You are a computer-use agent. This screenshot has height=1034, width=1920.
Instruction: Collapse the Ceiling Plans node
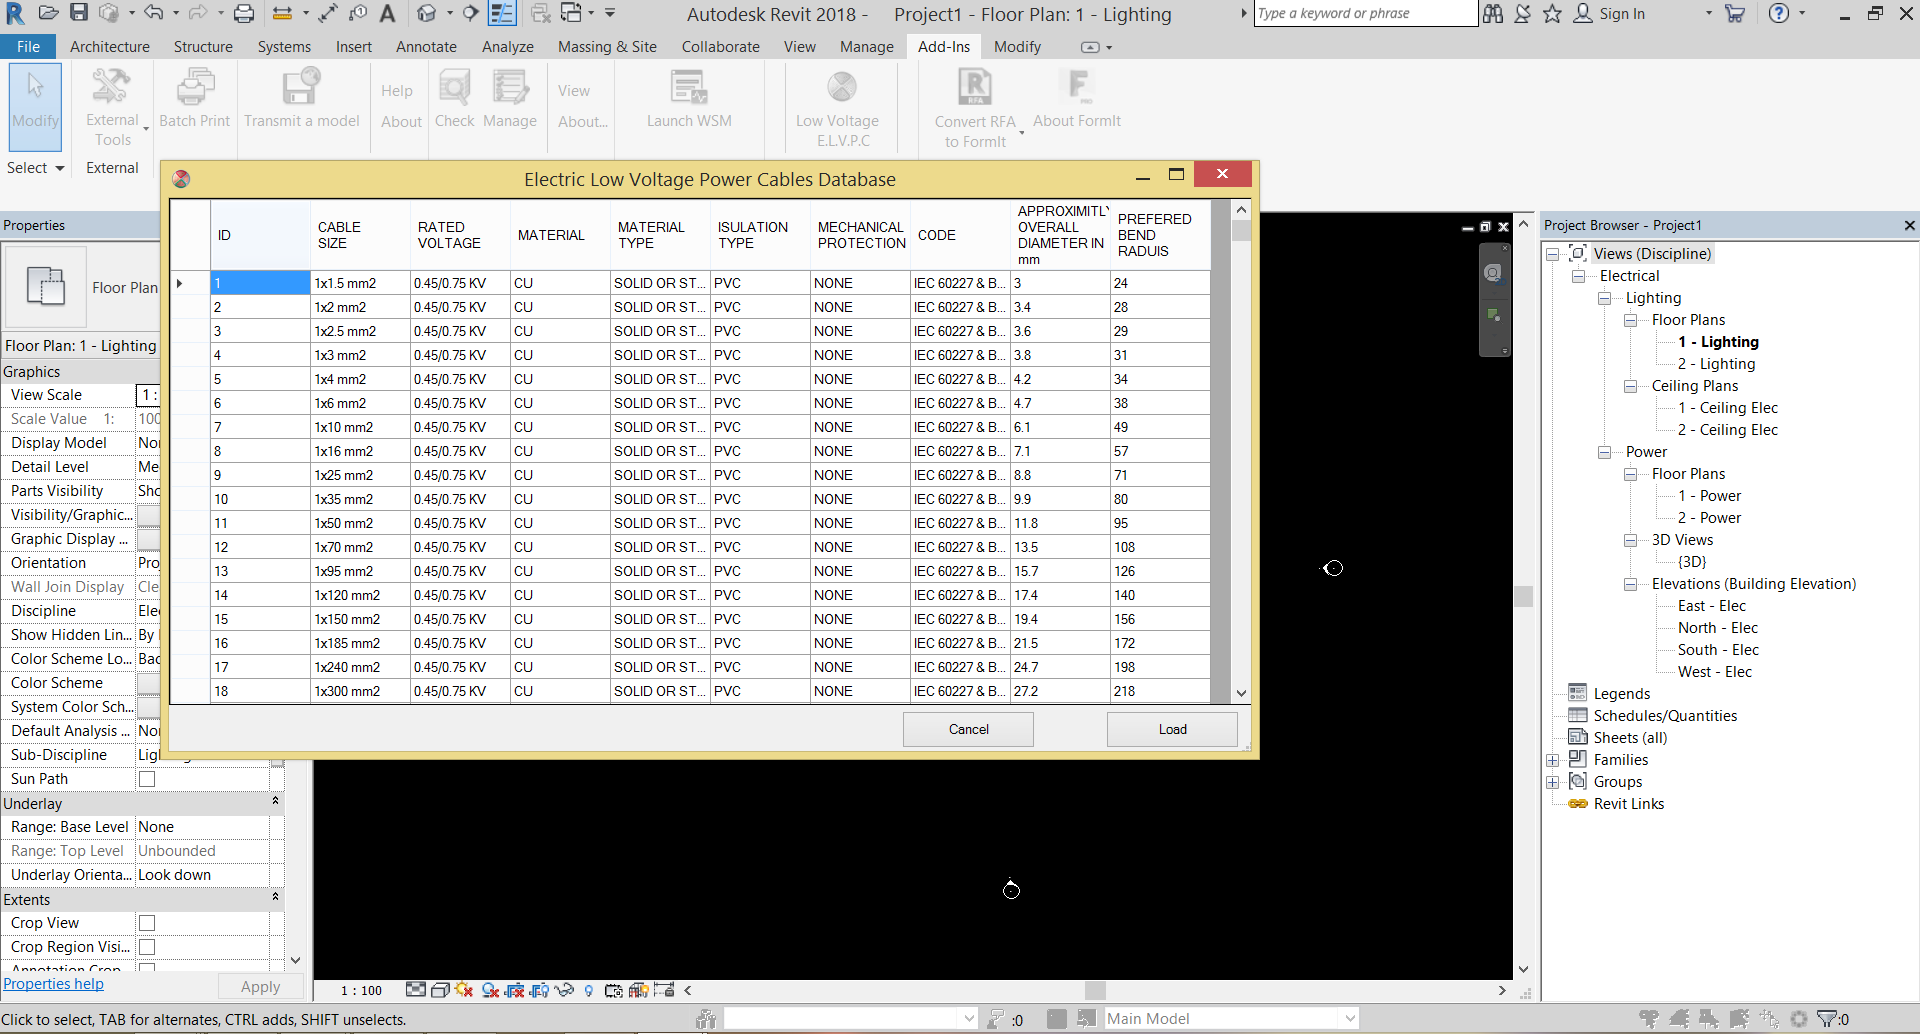1631,386
